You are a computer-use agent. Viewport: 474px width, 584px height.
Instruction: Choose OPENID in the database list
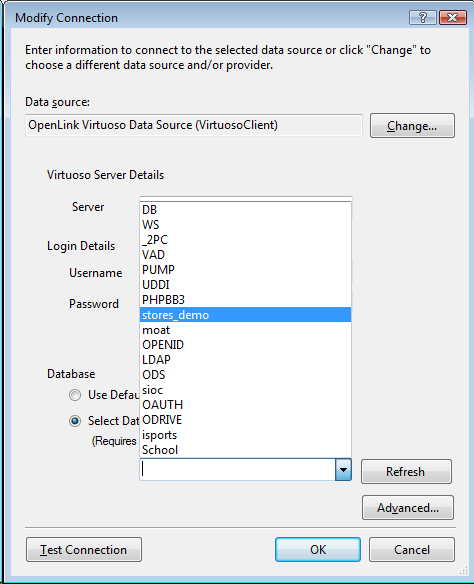(x=245, y=345)
